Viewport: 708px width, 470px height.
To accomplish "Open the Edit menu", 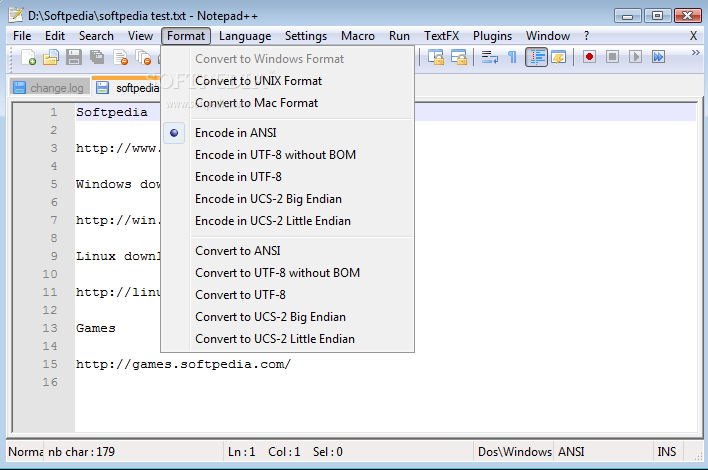I will [55, 36].
